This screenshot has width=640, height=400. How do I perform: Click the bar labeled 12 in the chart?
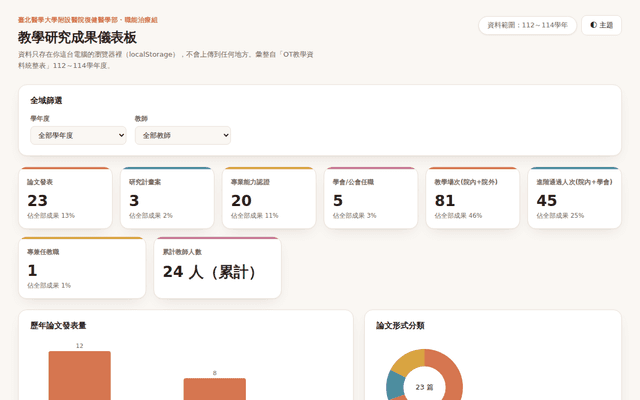(80, 376)
